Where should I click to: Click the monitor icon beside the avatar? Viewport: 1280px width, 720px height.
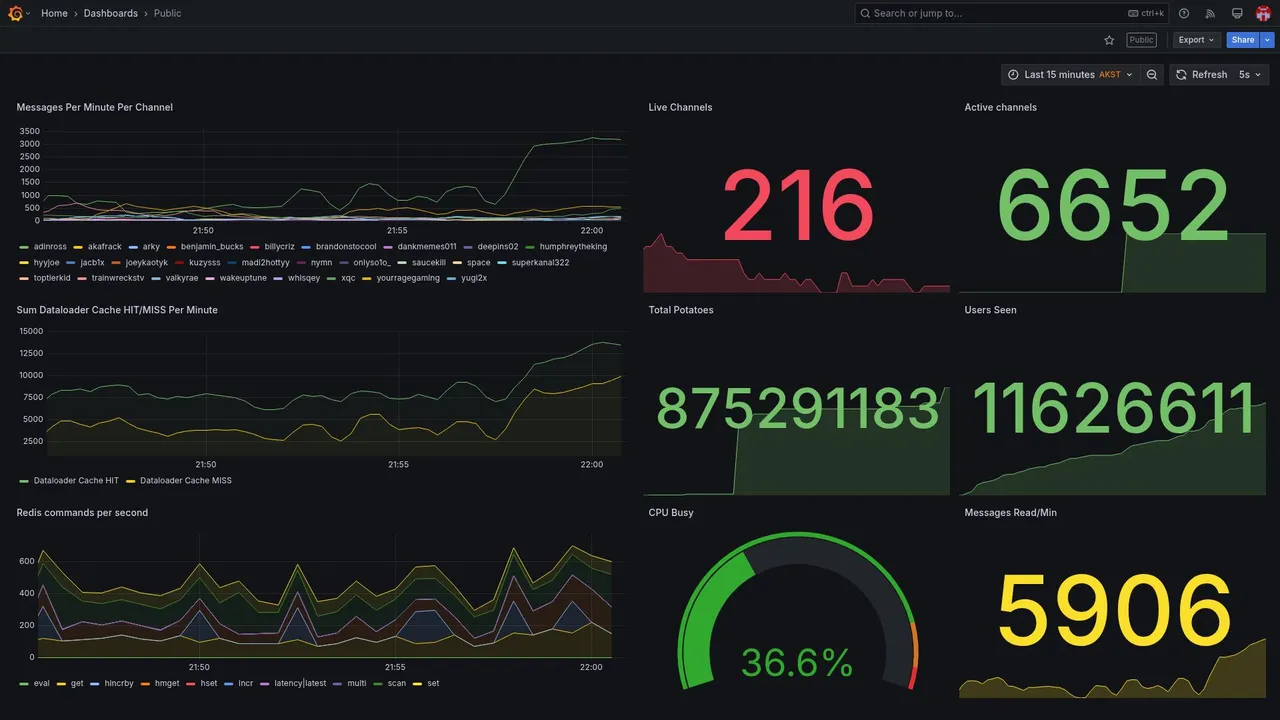coord(1237,13)
